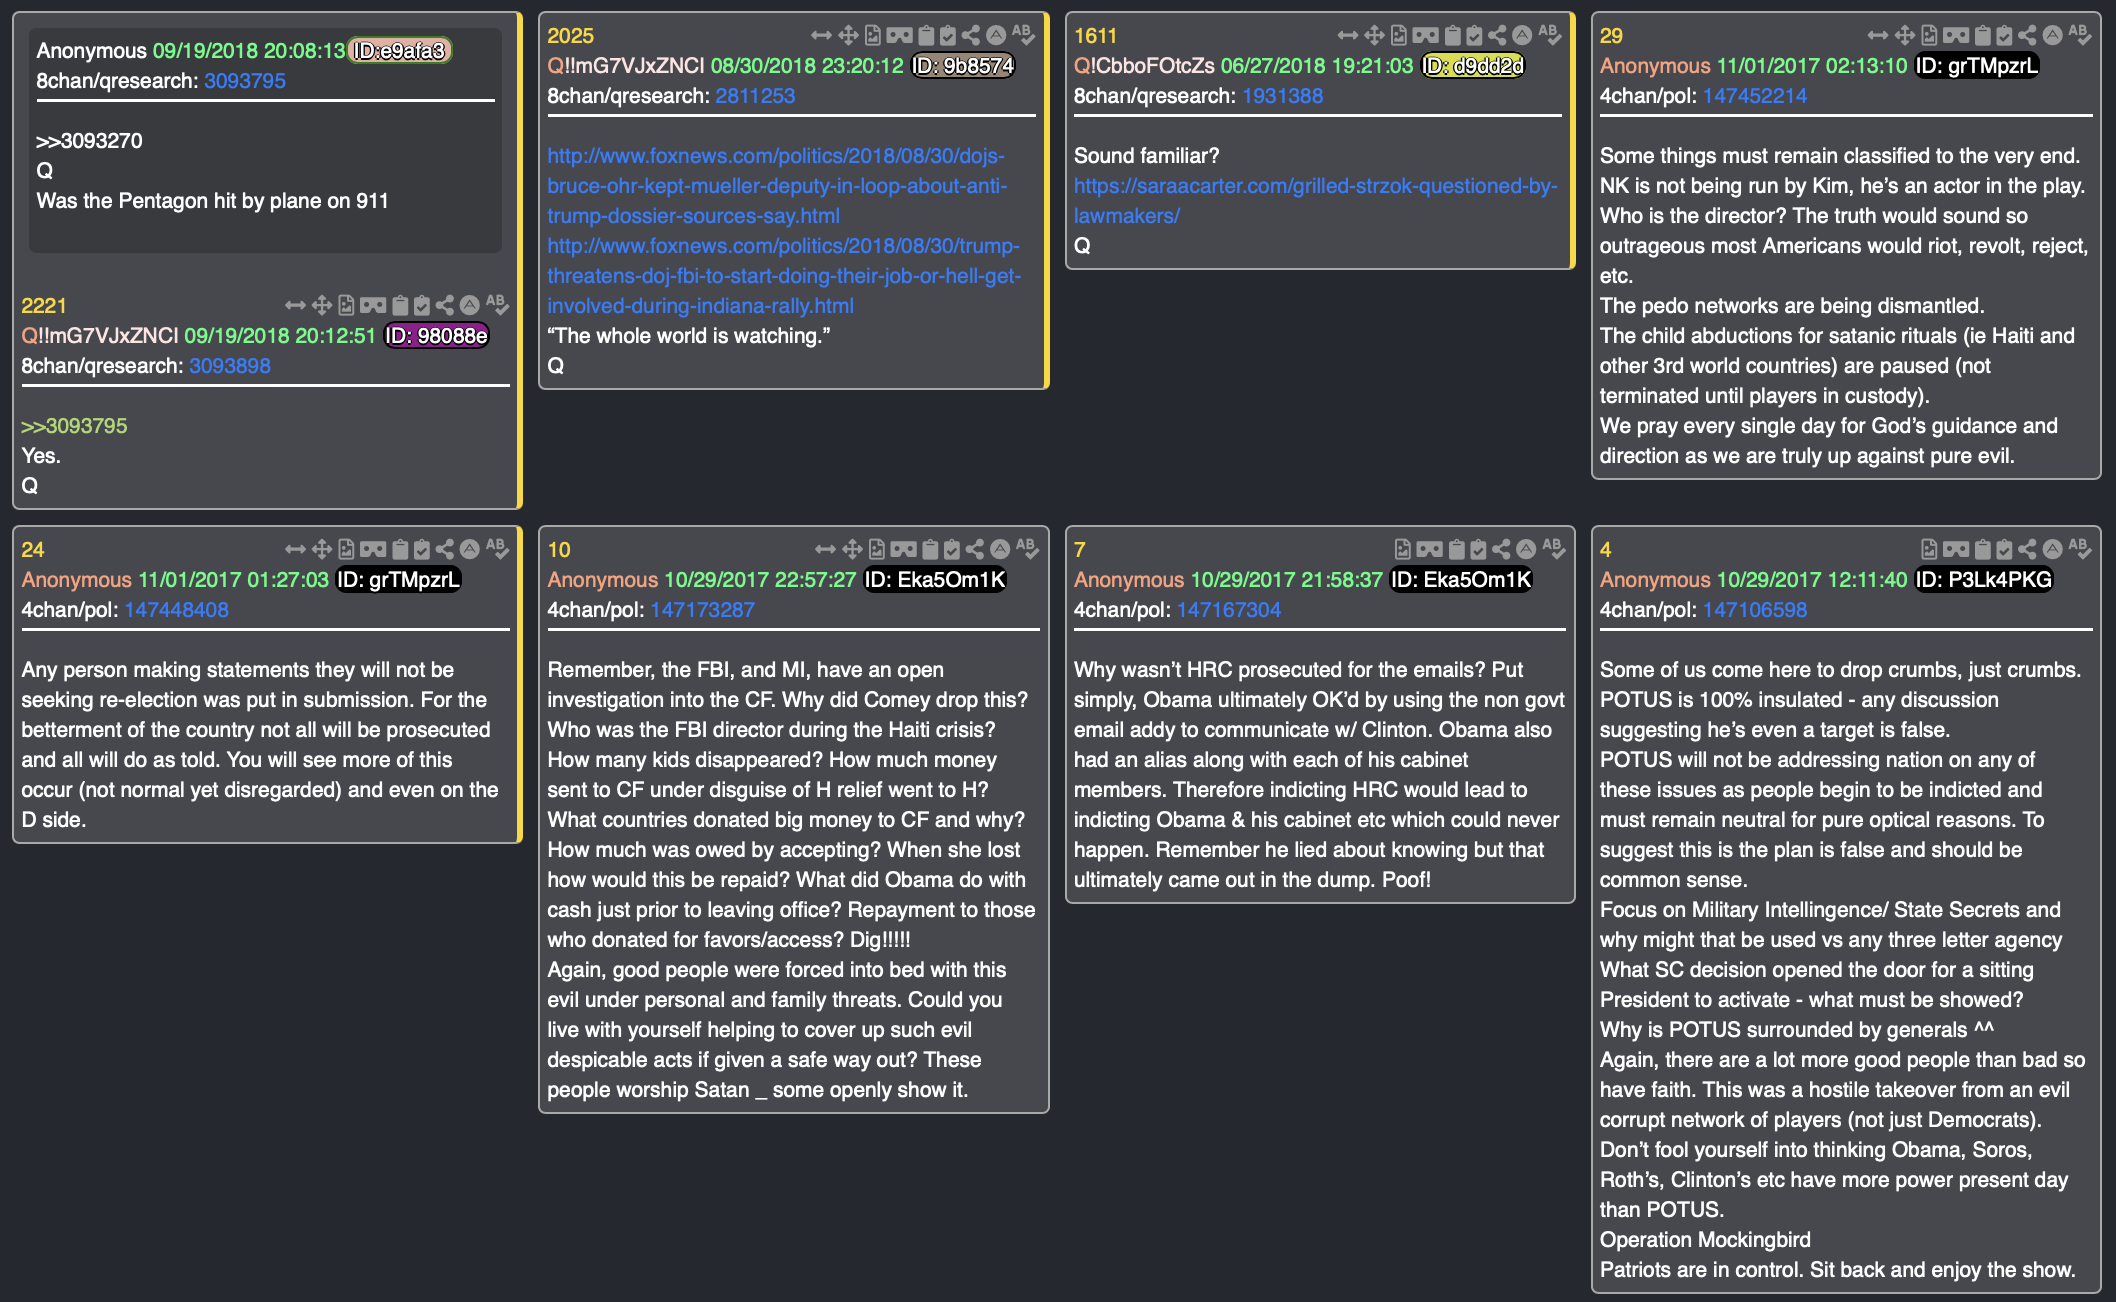Click the clipboard checkmark icon on post 7
This screenshot has height=1302, width=2116.
click(1478, 549)
